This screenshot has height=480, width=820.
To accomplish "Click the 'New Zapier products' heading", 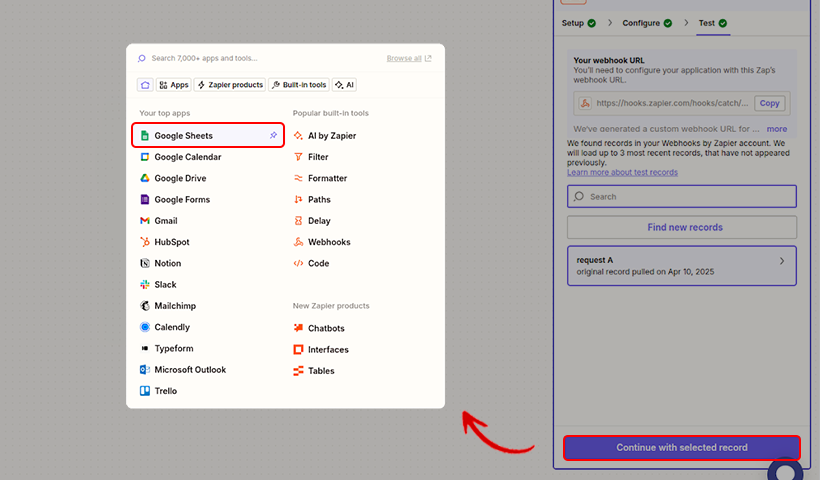I will (x=331, y=306).
